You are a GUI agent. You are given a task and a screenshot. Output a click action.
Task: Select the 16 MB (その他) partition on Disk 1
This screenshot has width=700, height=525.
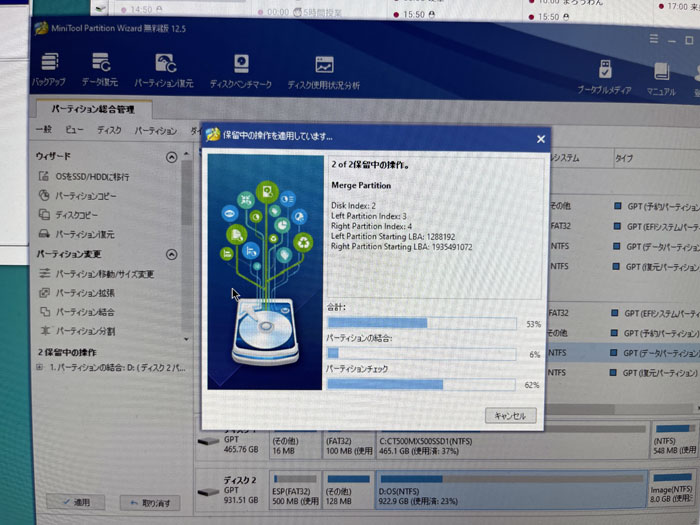coord(295,443)
